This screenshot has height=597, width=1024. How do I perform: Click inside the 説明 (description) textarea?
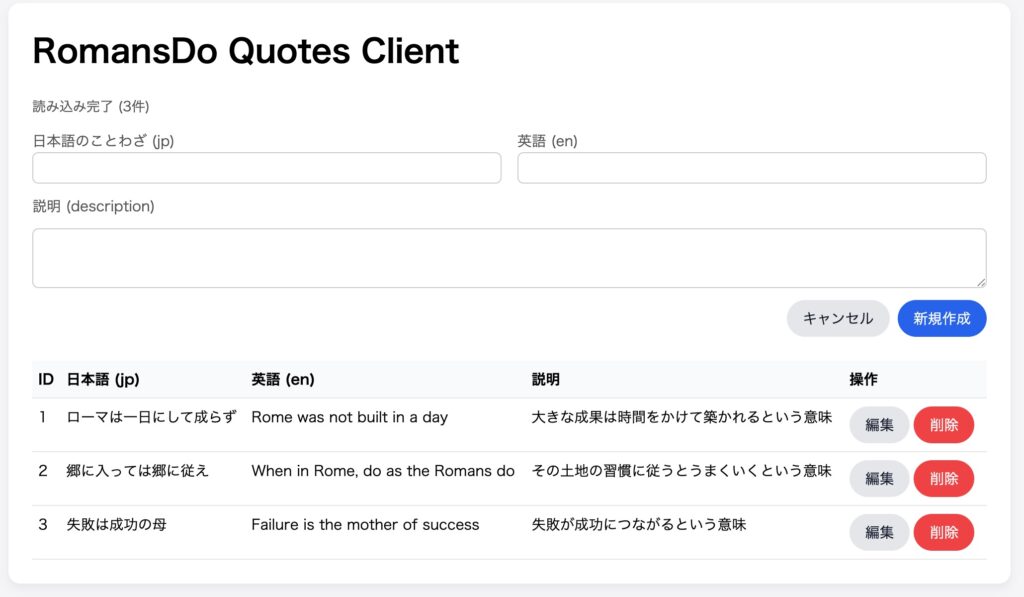pos(508,258)
